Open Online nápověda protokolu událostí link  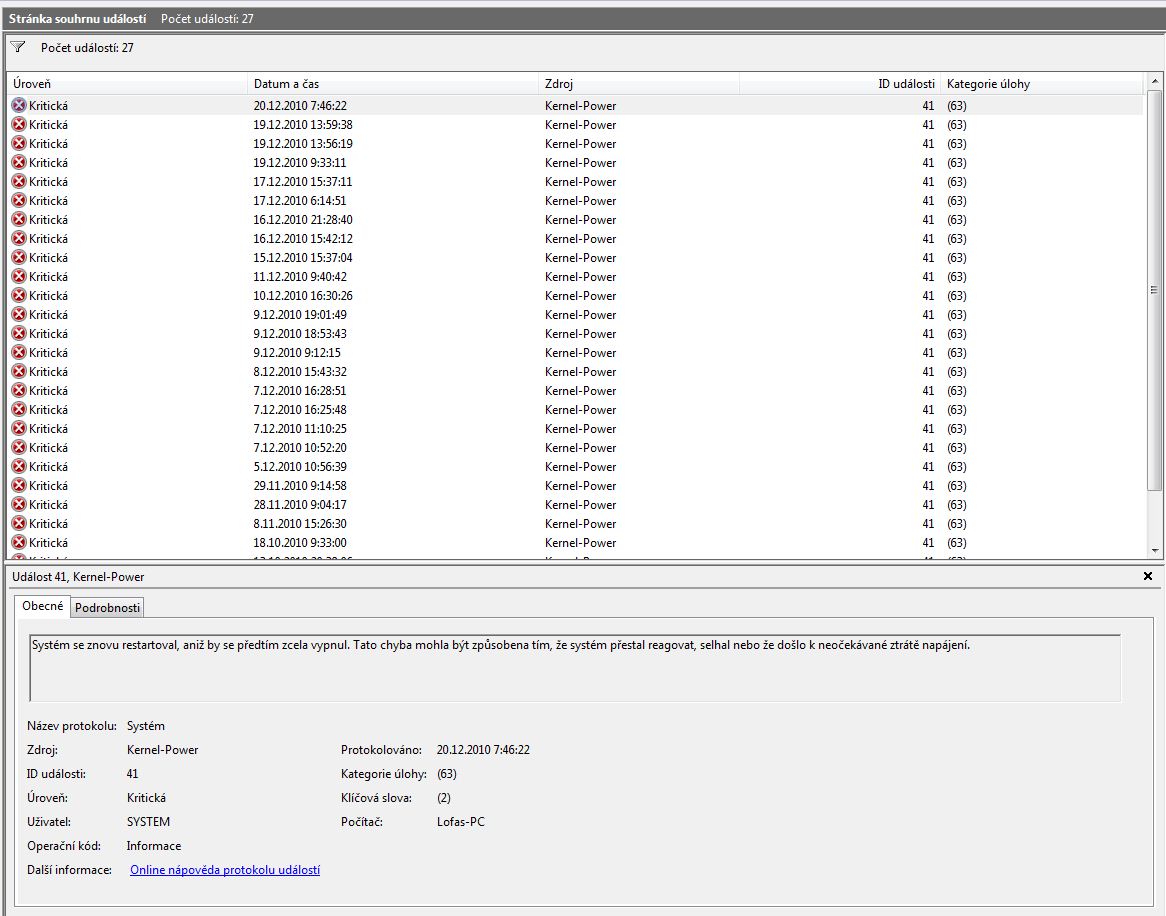pos(225,870)
